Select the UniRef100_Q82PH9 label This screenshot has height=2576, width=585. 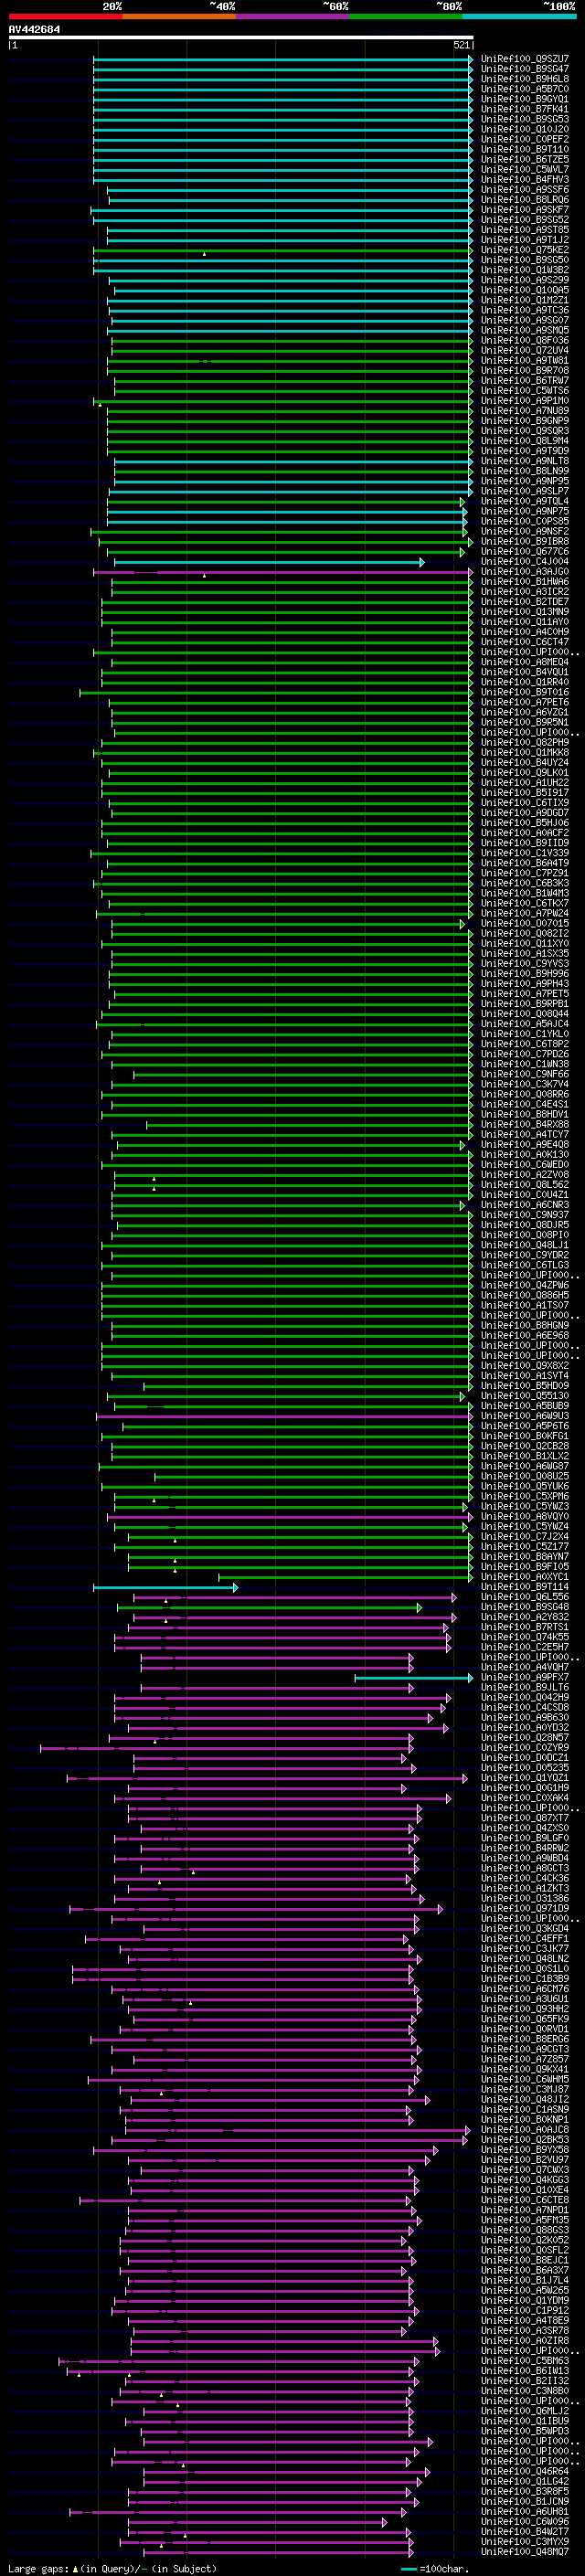tap(524, 742)
